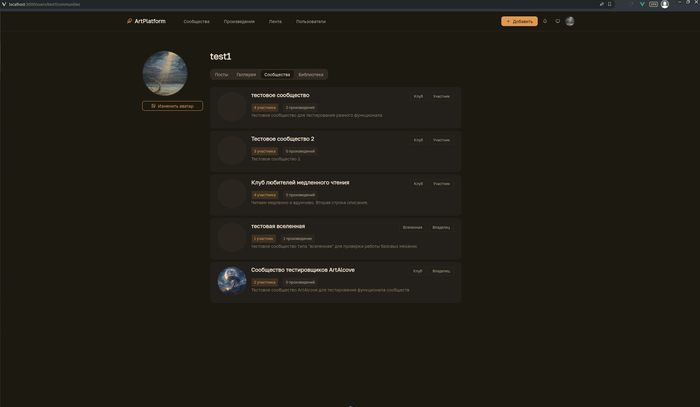The image size is (700, 407).
Task: Open Сообщества in top navigation
Action: point(196,21)
